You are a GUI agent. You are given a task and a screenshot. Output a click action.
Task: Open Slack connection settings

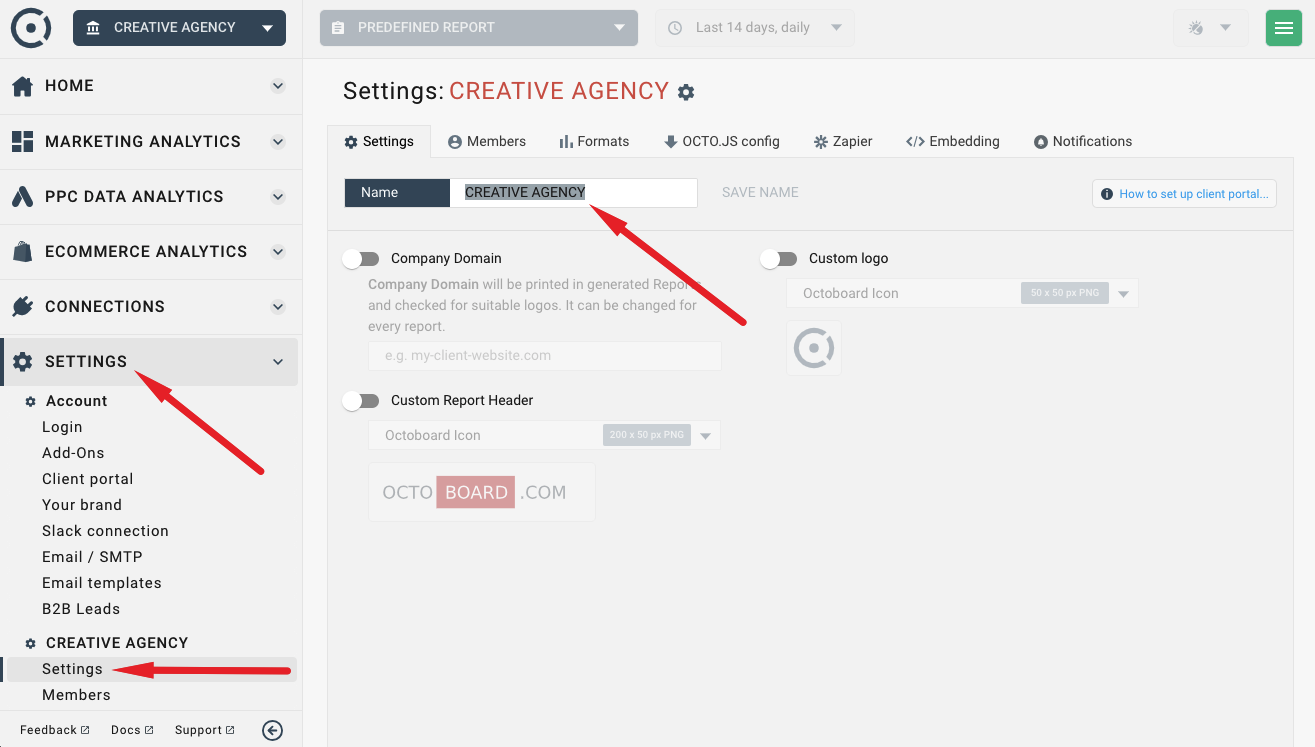click(105, 531)
